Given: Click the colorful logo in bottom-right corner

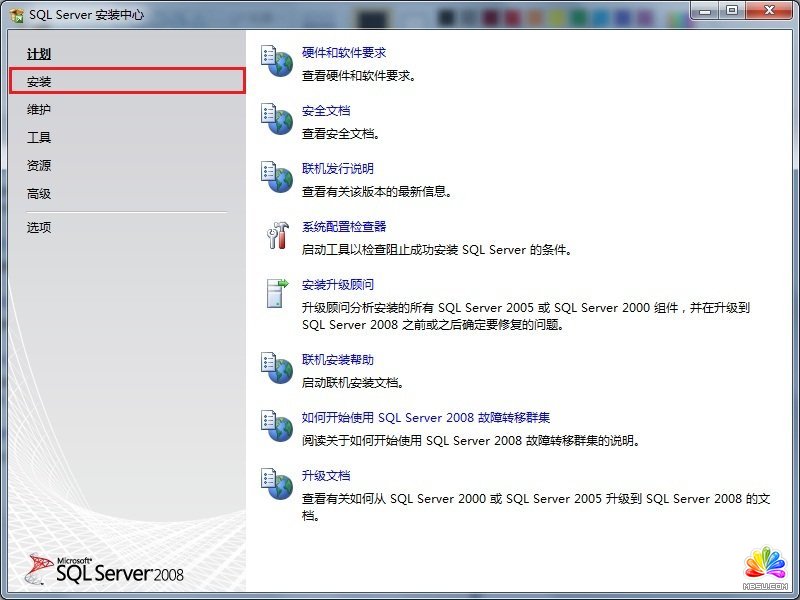Looking at the screenshot, I should tap(764, 564).
